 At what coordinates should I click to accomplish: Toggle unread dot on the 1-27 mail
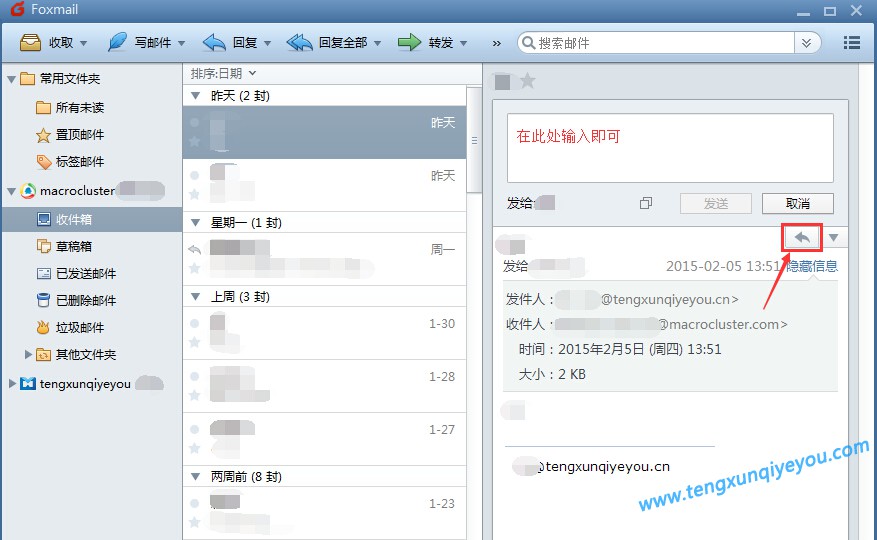195,429
